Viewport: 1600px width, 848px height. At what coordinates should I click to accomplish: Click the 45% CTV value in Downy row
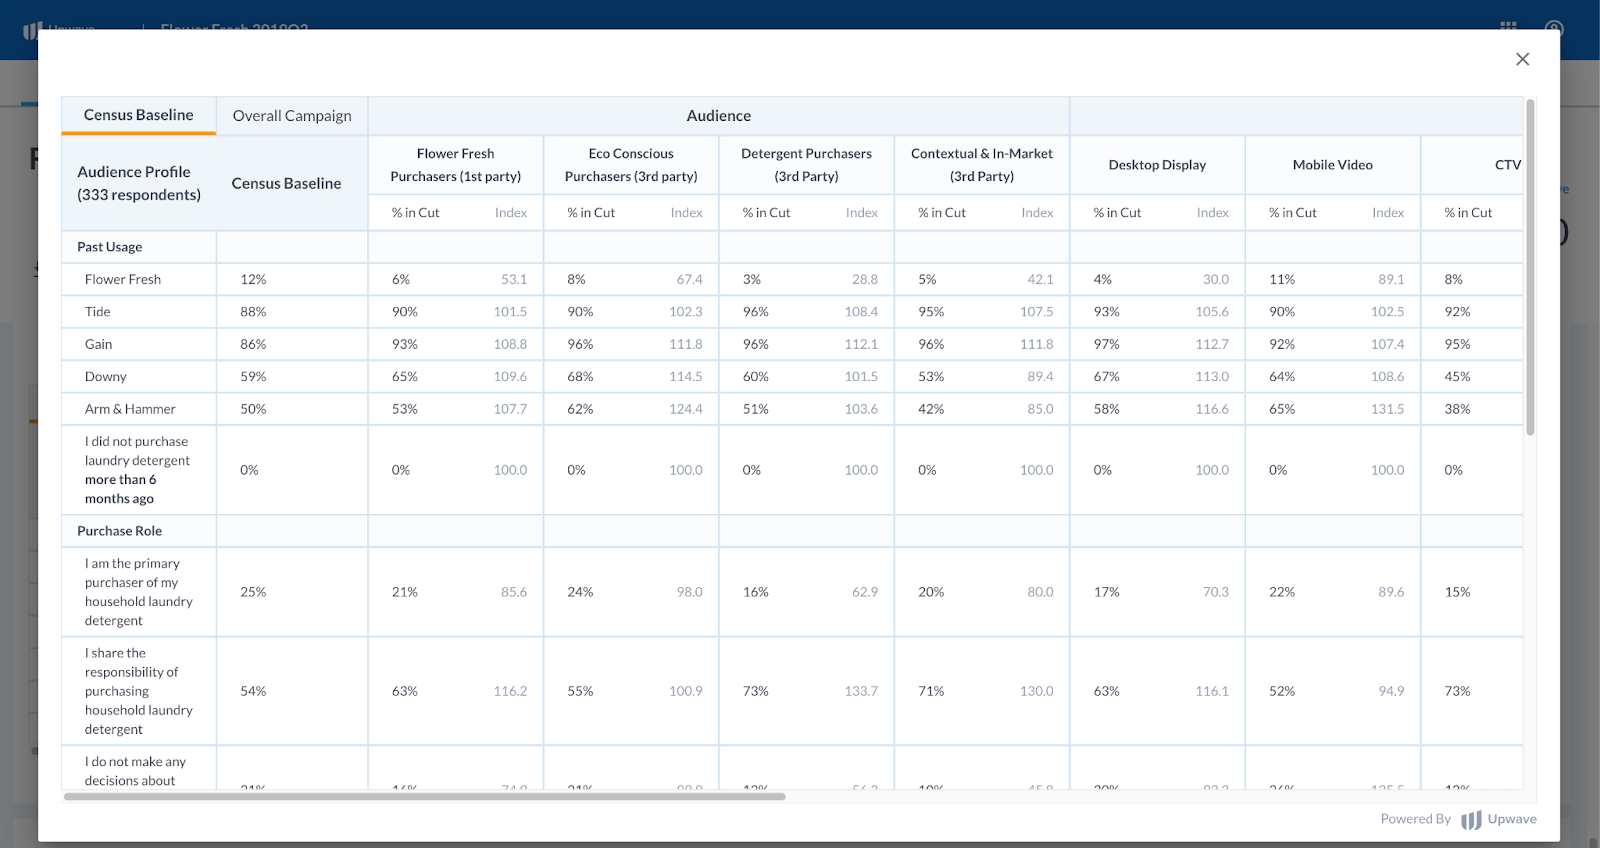pos(1457,377)
